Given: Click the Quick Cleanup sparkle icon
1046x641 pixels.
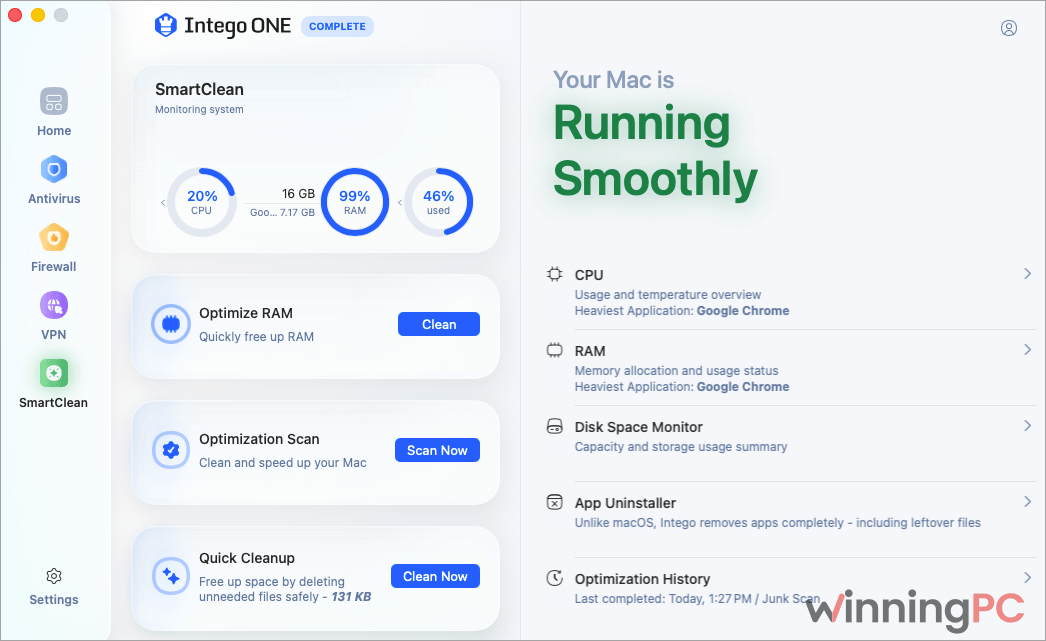Looking at the screenshot, I should (171, 576).
